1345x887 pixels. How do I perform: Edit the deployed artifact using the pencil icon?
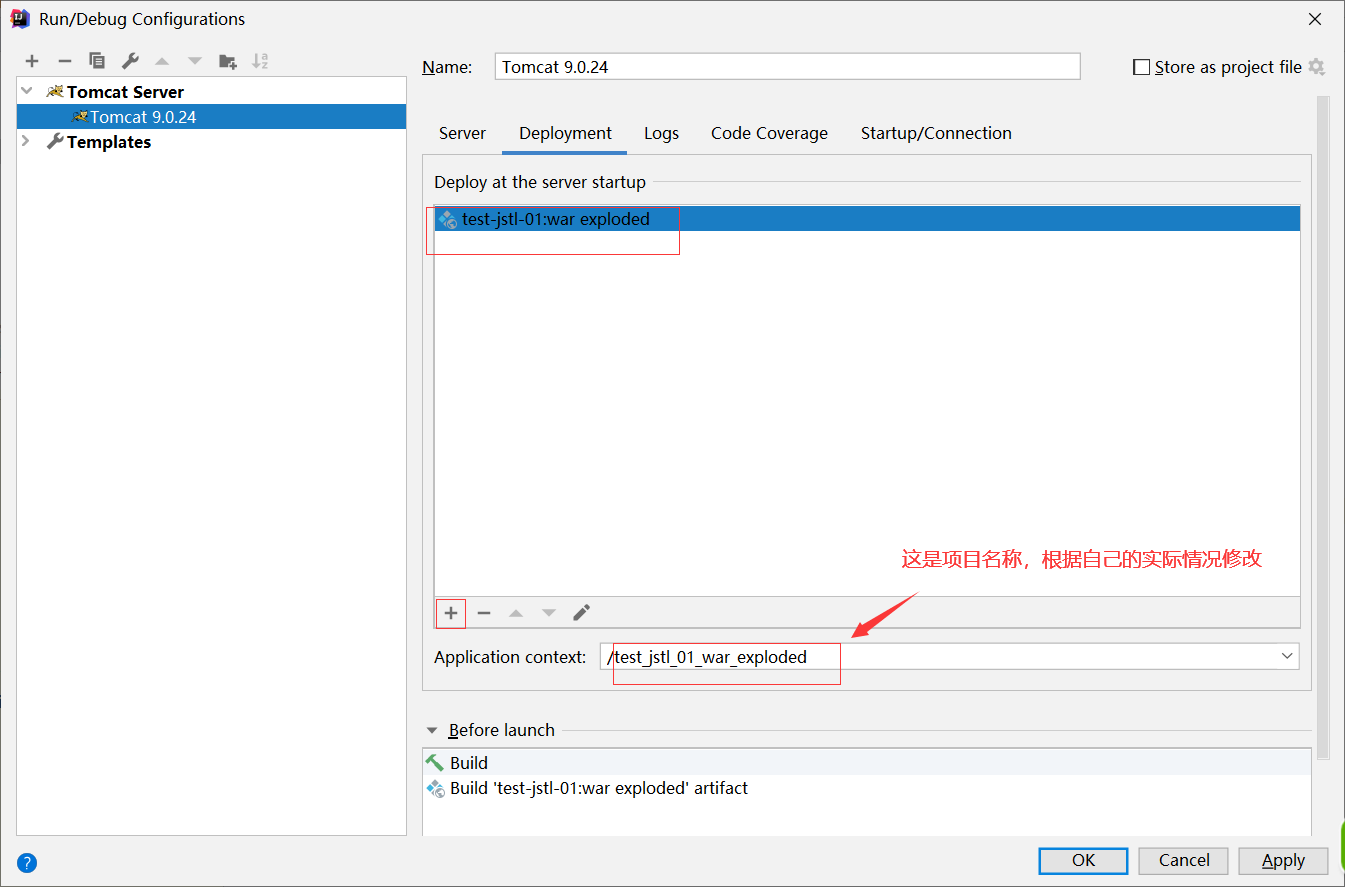(581, 613)
